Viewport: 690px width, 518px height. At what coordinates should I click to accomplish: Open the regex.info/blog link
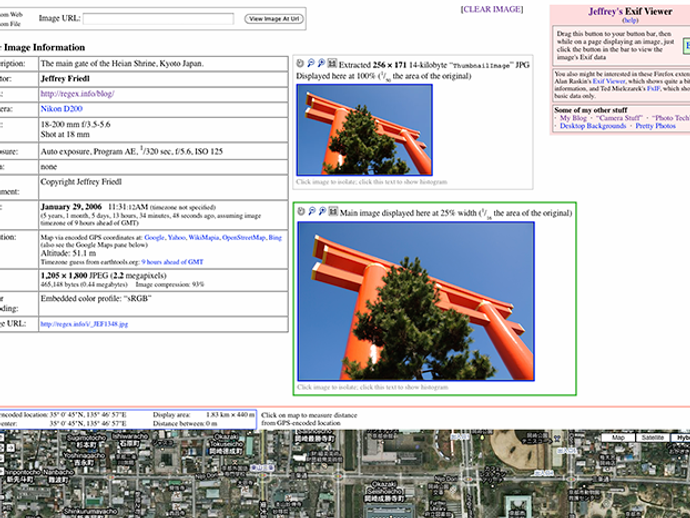(x=77, y=94)
